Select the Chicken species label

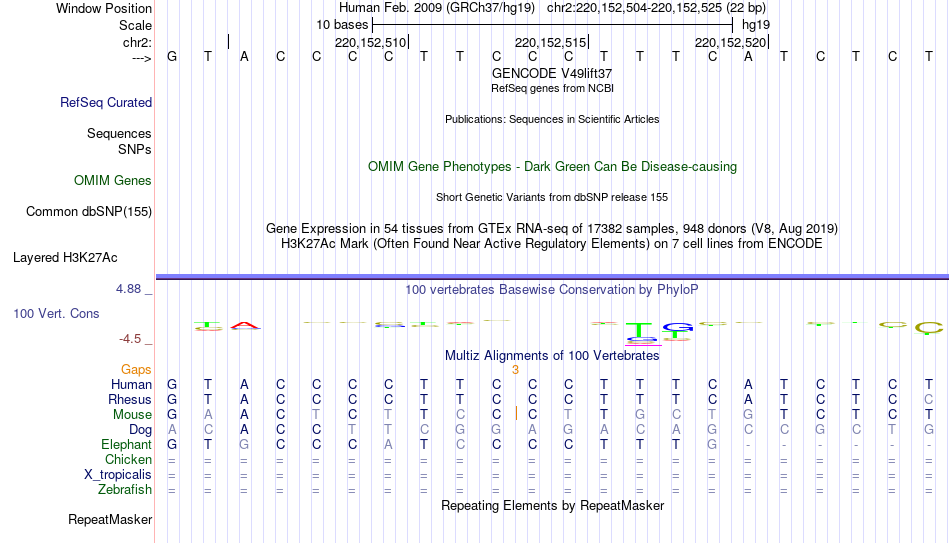[x=128, y=460]
